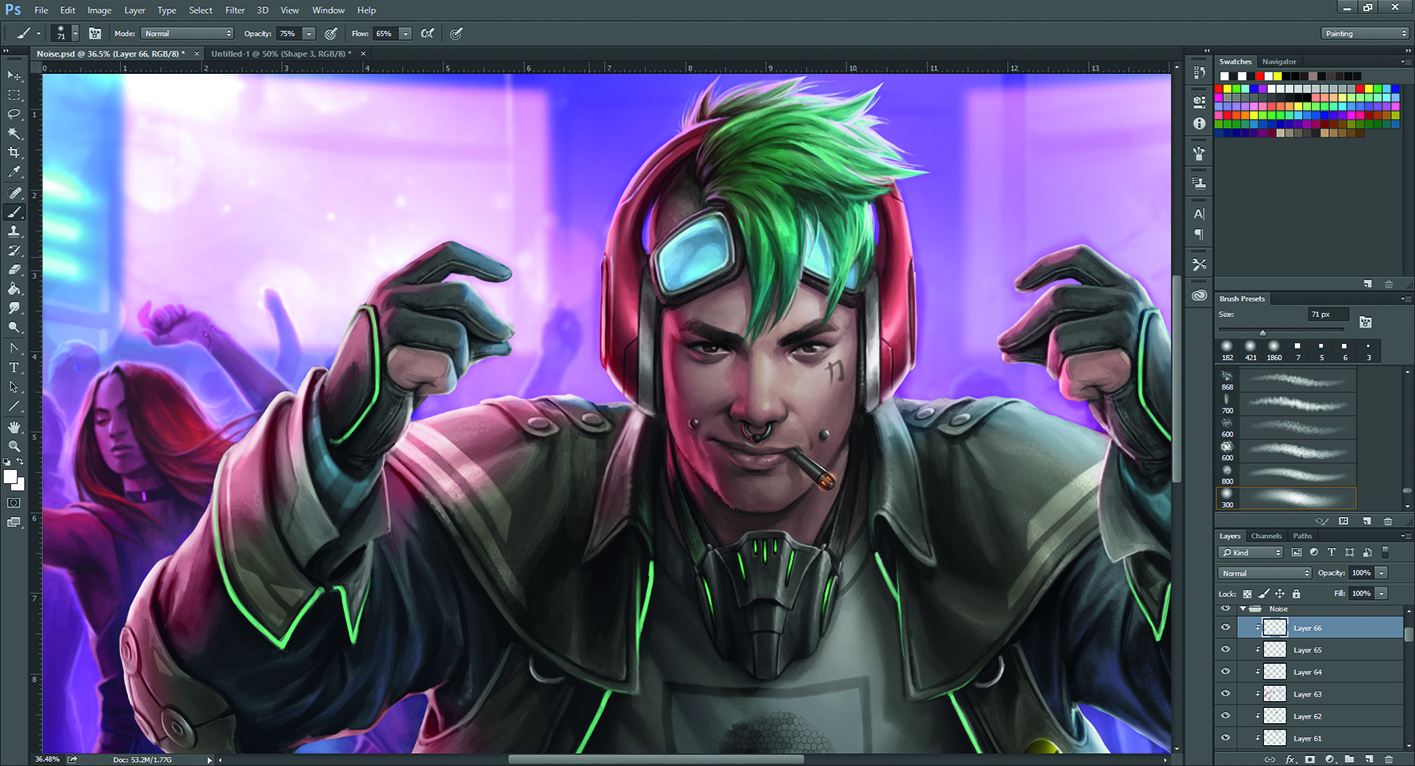Select the Dodge tool
The width and height of the screenshot is (1415, 766).
pyautogui.click(x=14, y=328)
